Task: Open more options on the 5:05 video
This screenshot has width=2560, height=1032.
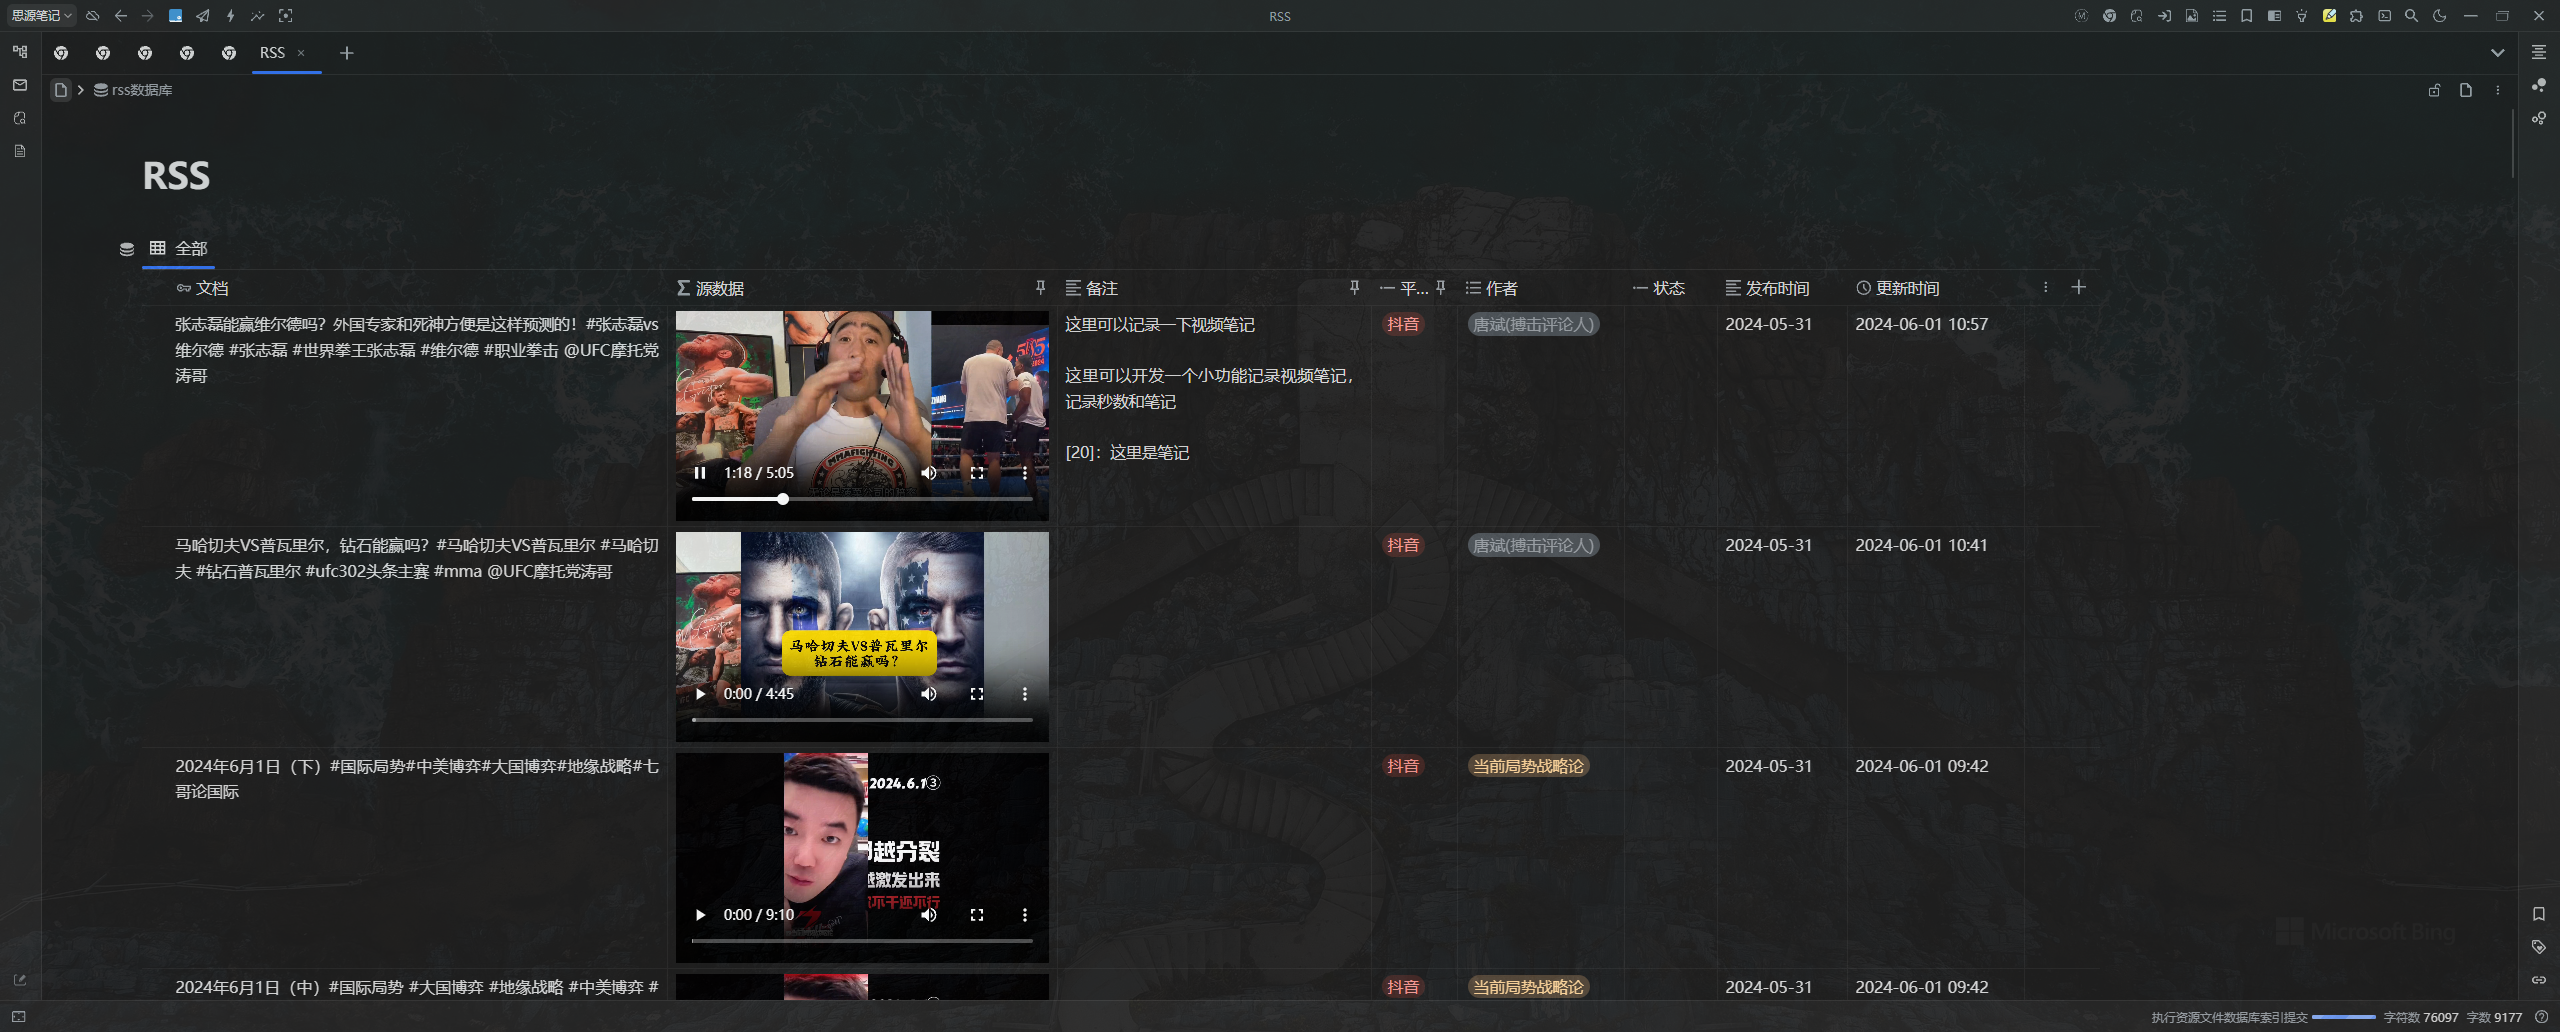Action: pyautogui.click(x=1025, y=473)
